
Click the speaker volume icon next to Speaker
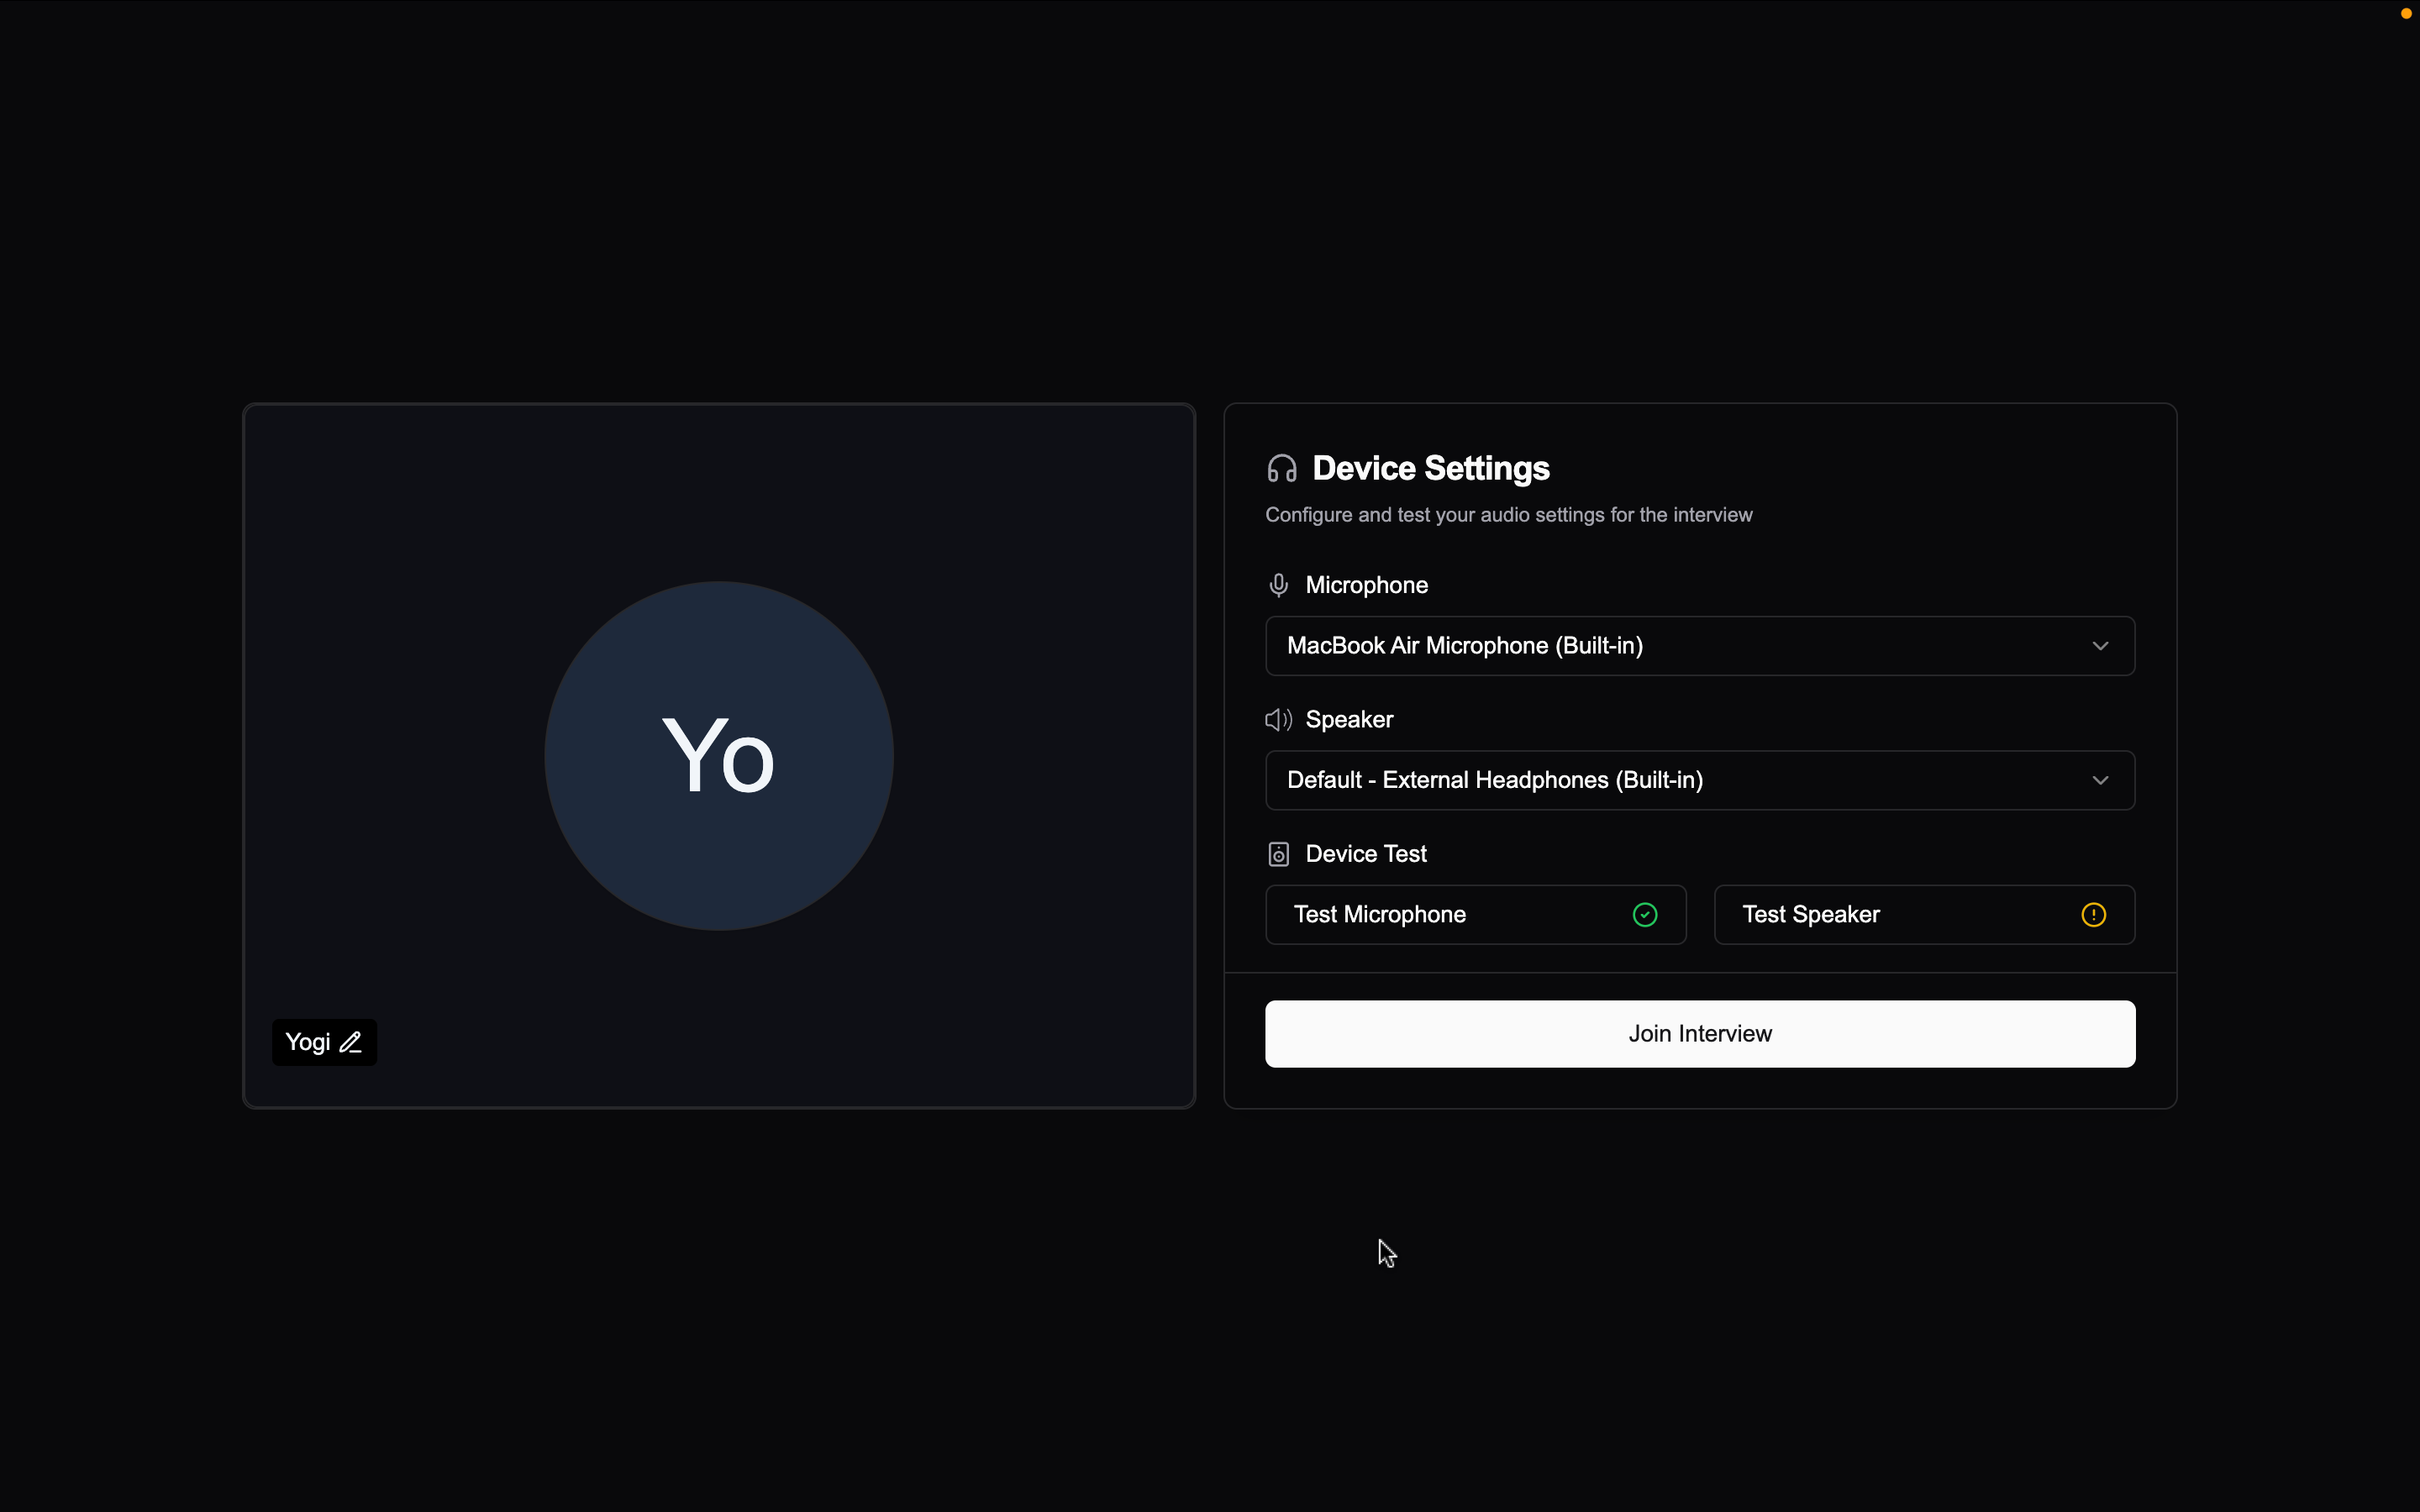[1278, 720]
